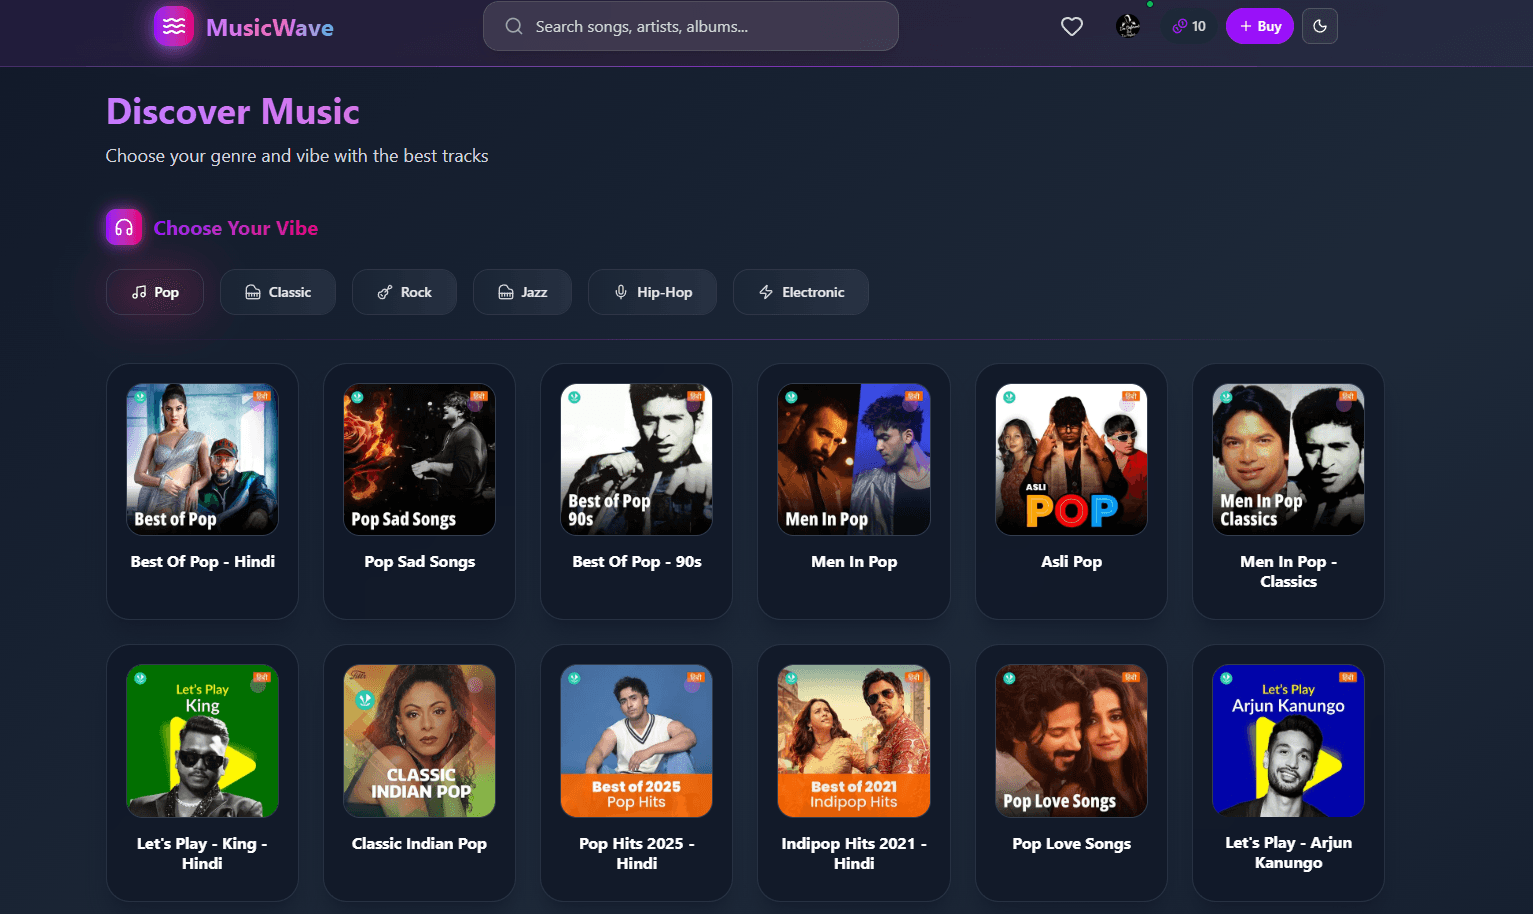
Task: Focus the search songs input field
Action: pyautogui.click(x=691, y=26)
